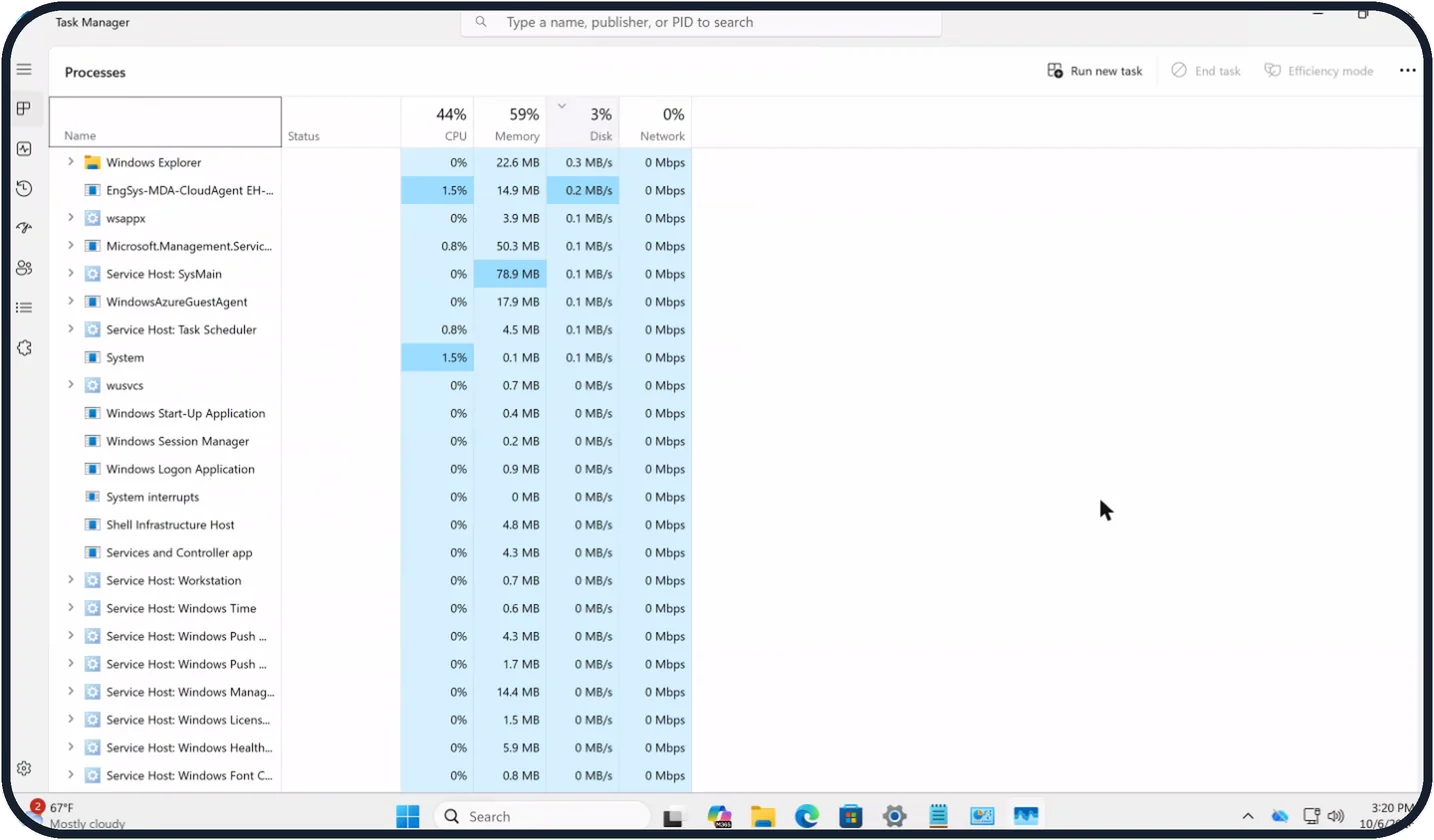
Task: Open the hamburger navigation menu
Action: click(x=24, y=69)
